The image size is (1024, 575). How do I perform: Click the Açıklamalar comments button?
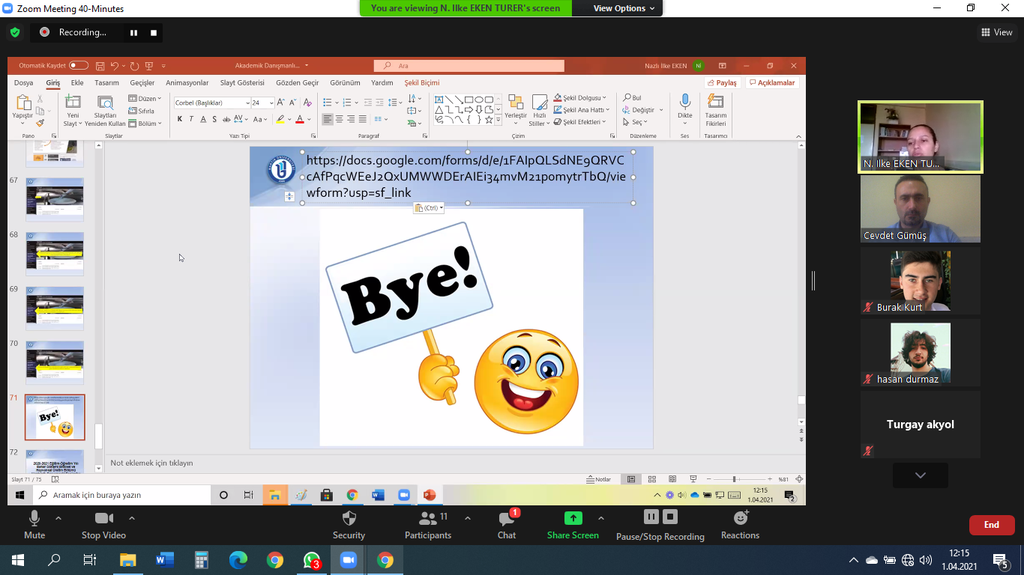772,83
